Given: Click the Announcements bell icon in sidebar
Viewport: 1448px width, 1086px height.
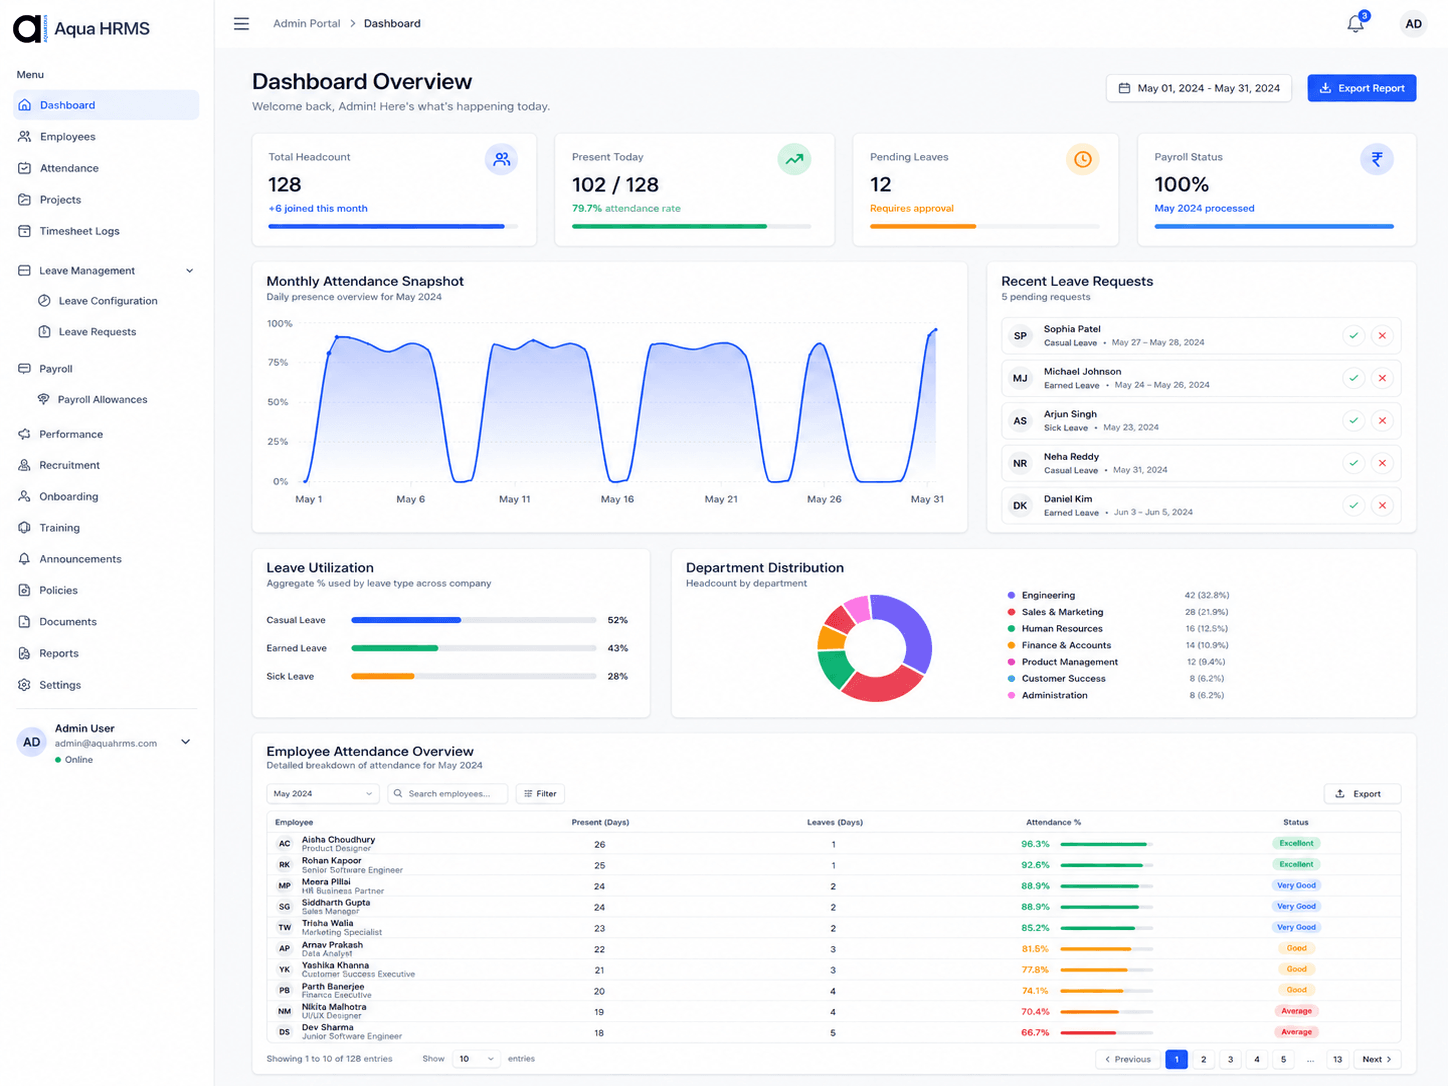Looking at the screenshot, I should pos(25,559).
